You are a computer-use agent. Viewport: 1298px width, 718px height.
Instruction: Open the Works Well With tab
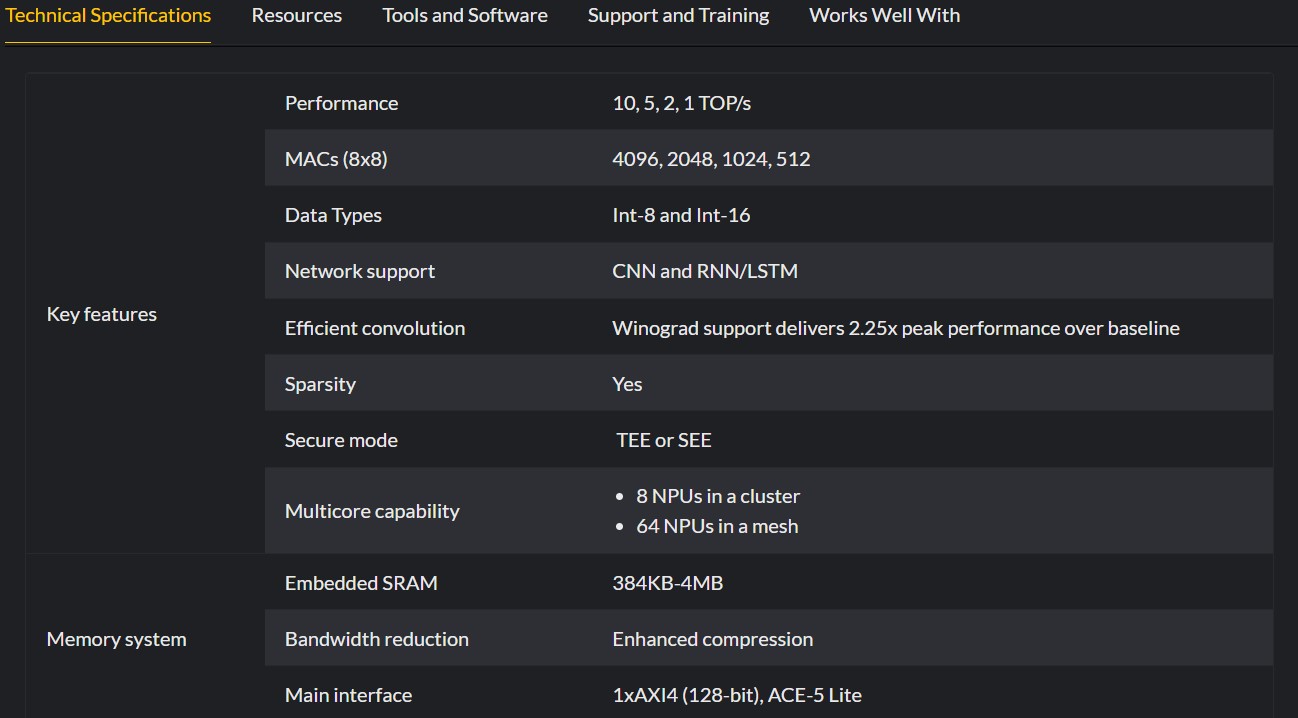click(884, 16)
